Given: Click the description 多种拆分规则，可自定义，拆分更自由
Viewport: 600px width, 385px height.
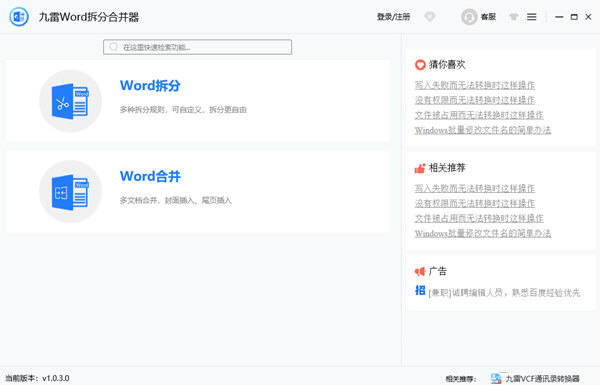Looking at the screenshot, I should [183, 110].
